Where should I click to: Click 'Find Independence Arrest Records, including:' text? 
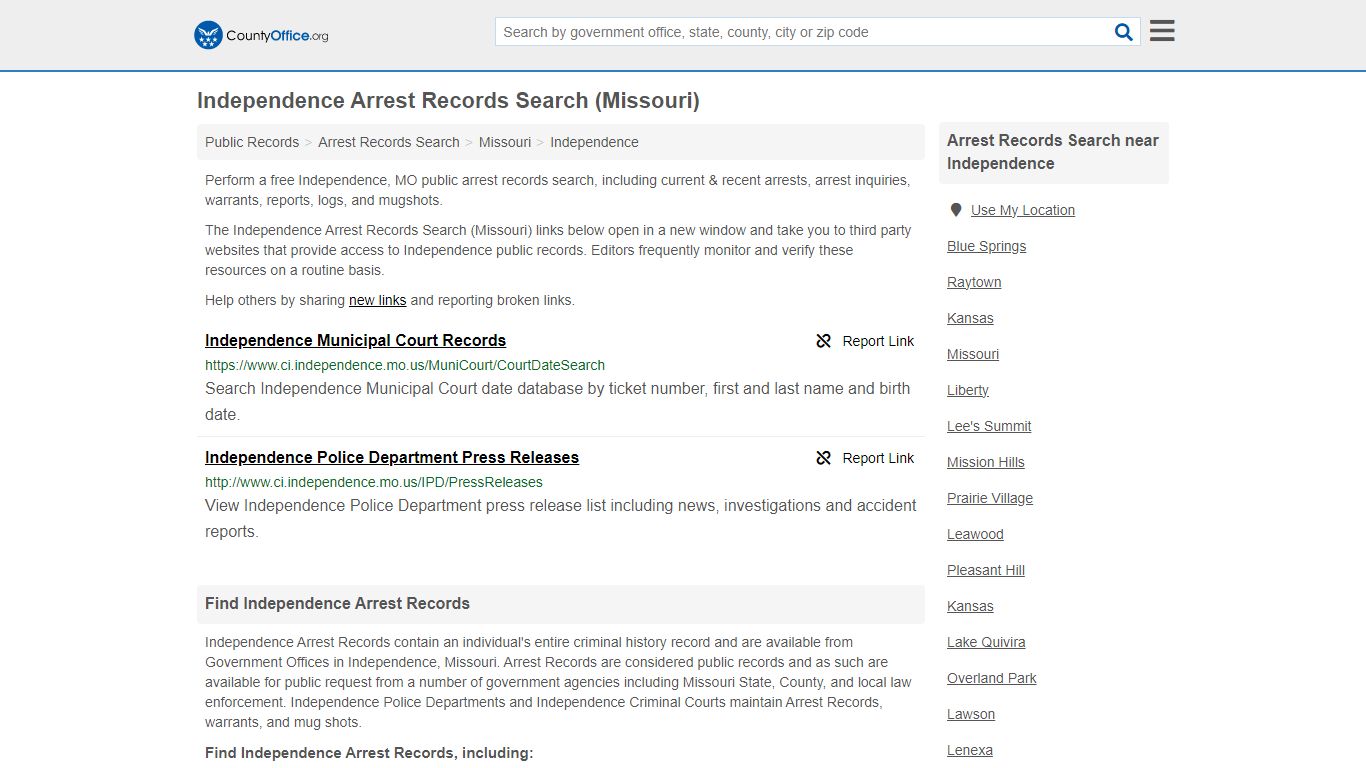tap(369, 753)
